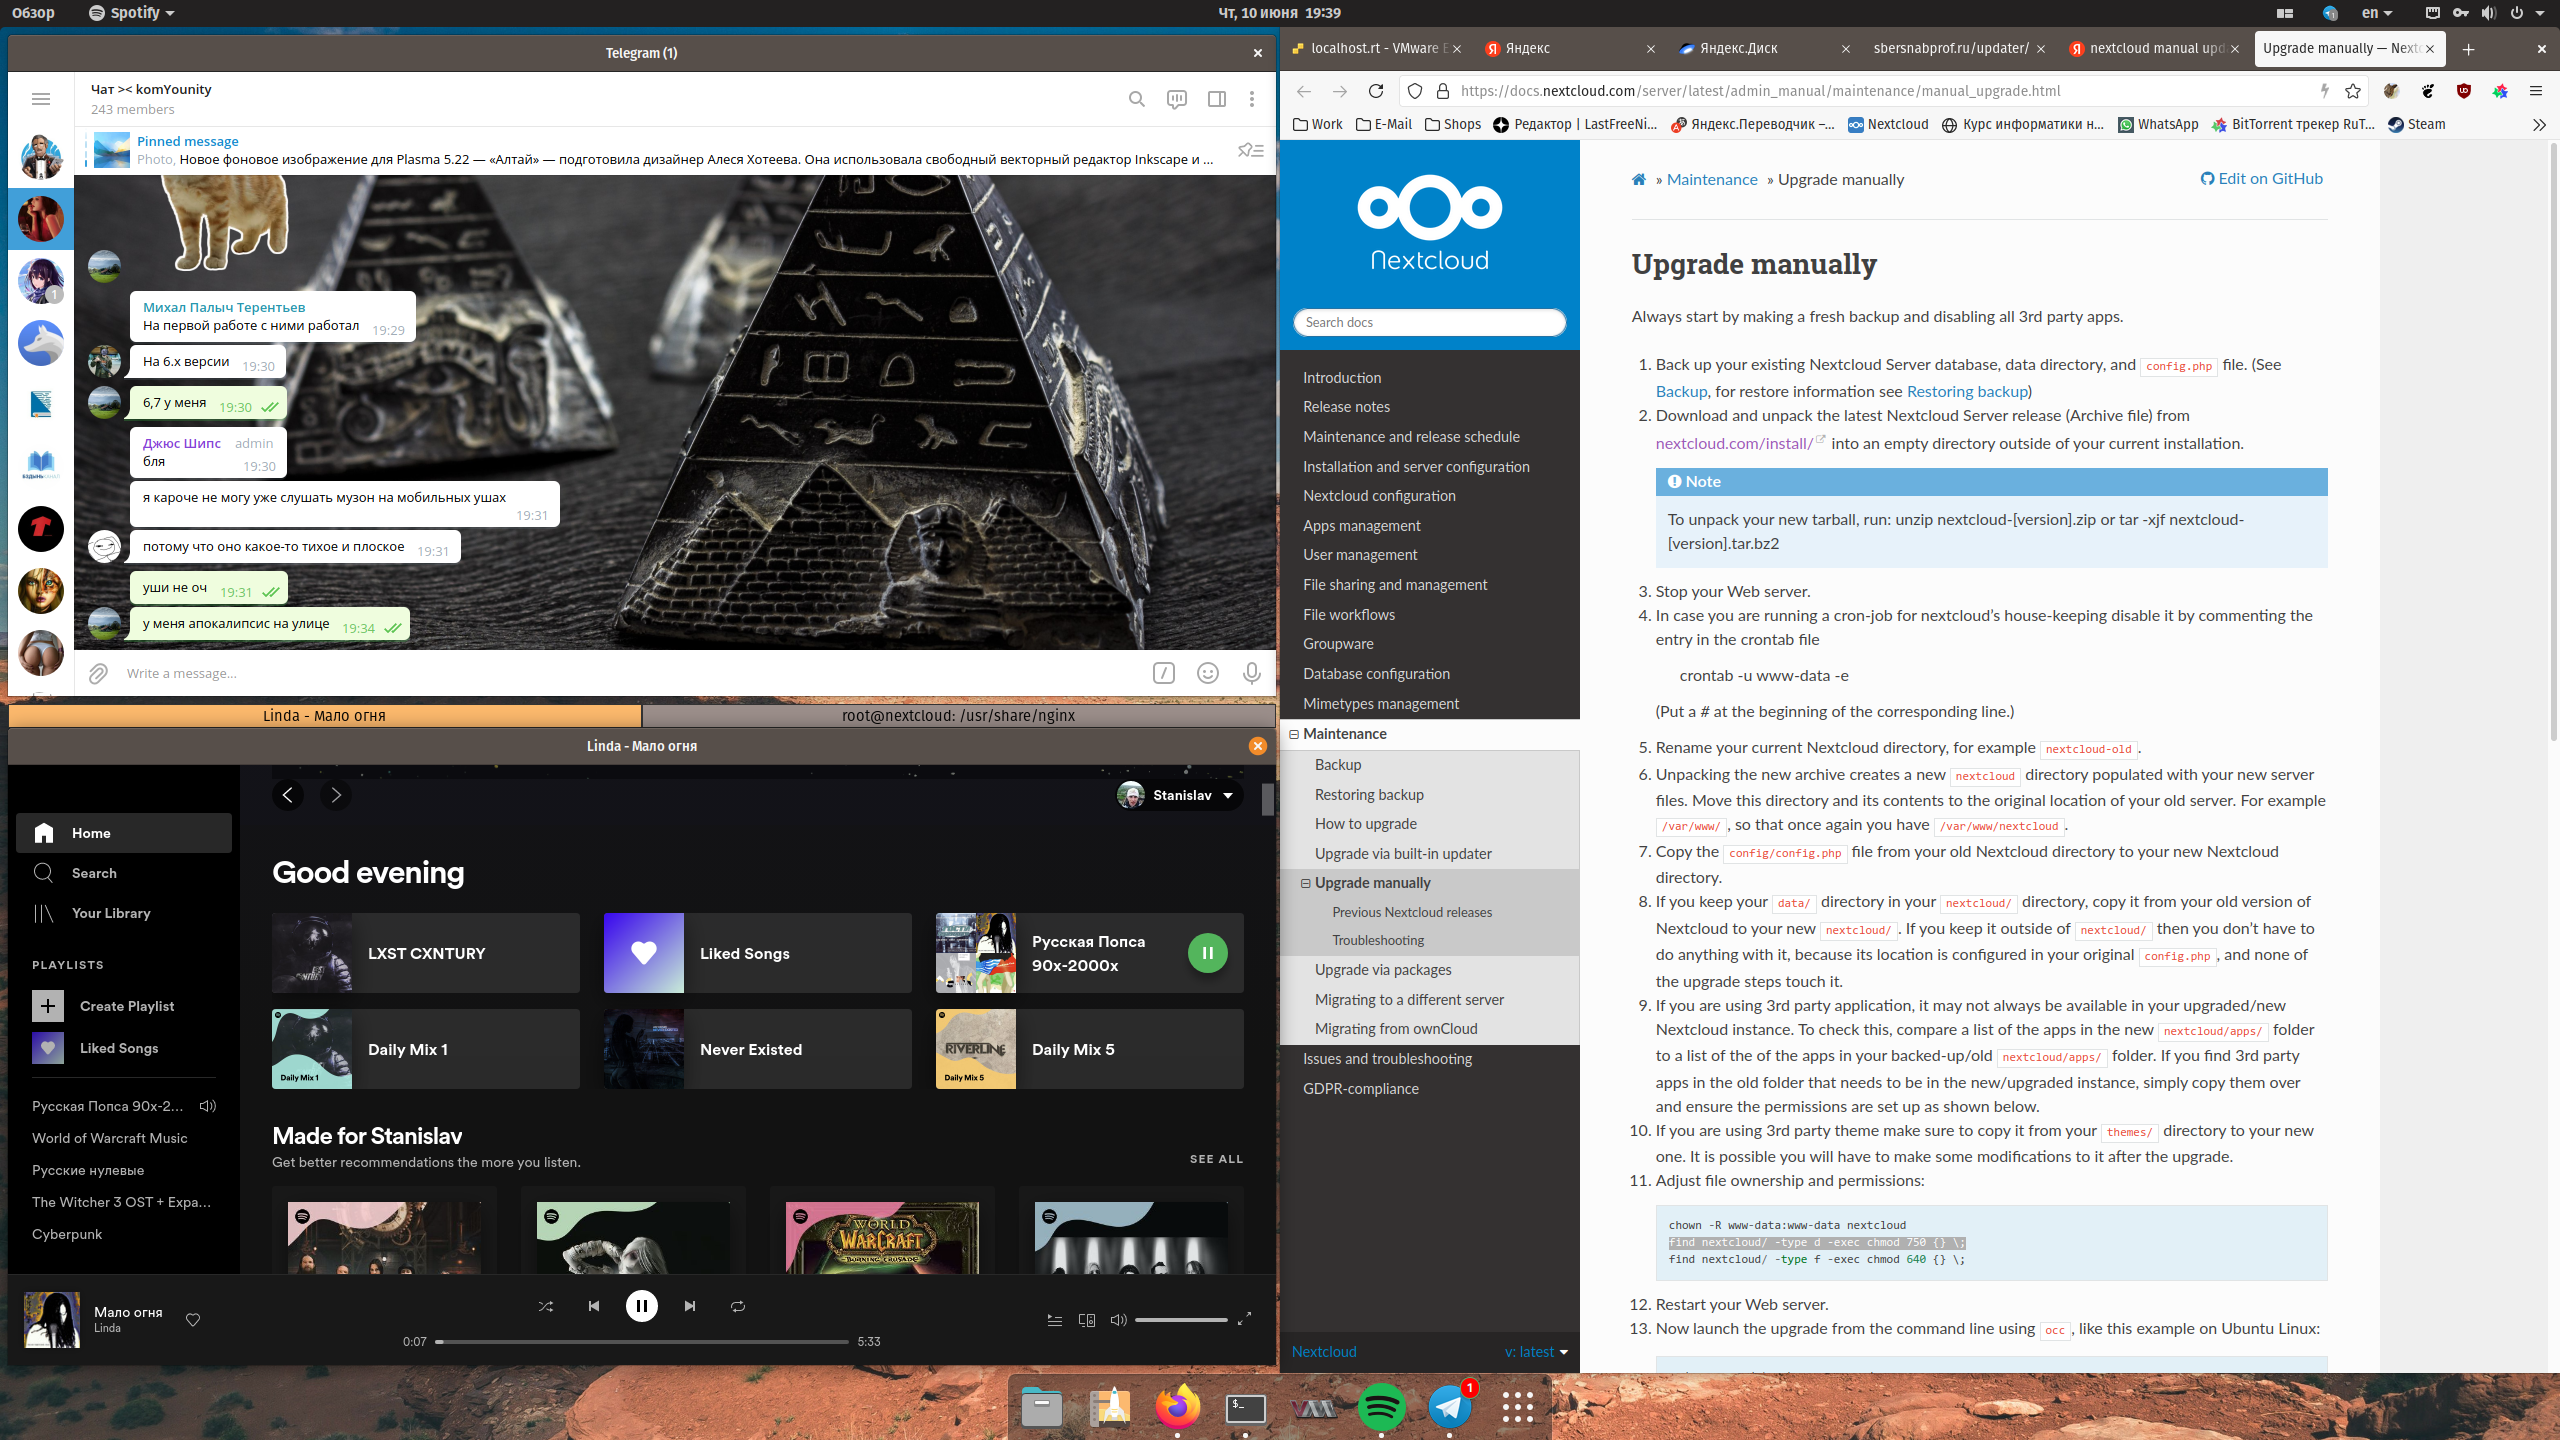Open the browser application menu
Viewport: 2560px width, 1440px height.
coord(2535,91)
